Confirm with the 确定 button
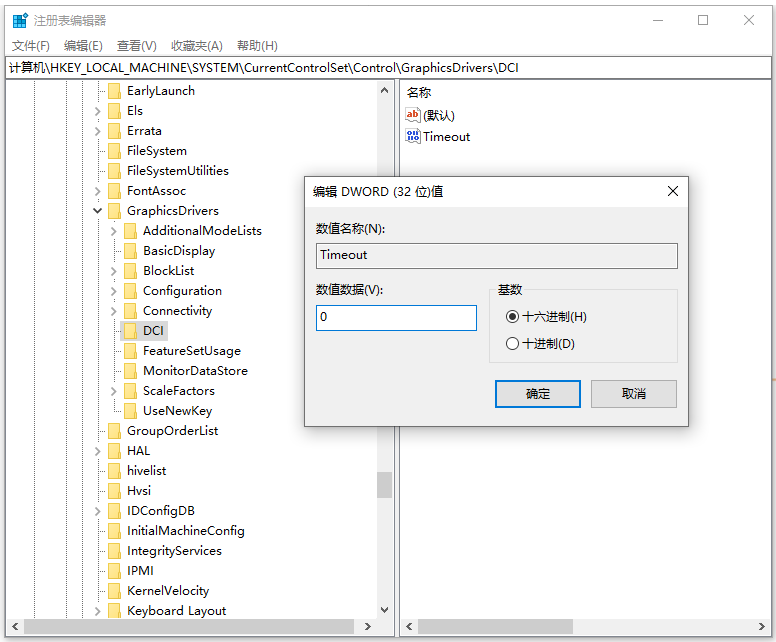The height and width of the screenshot is (642, 776). (538, 394)
